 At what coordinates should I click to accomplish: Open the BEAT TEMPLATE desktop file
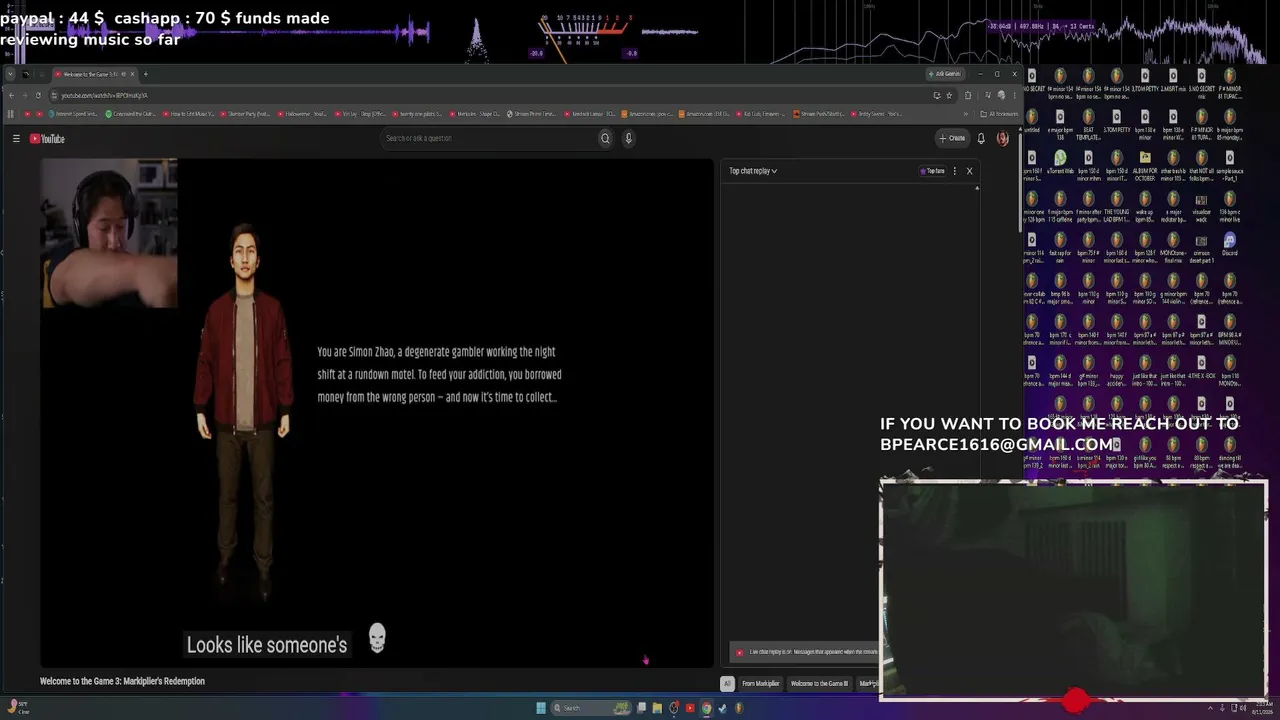click(x=1088, y=124)
